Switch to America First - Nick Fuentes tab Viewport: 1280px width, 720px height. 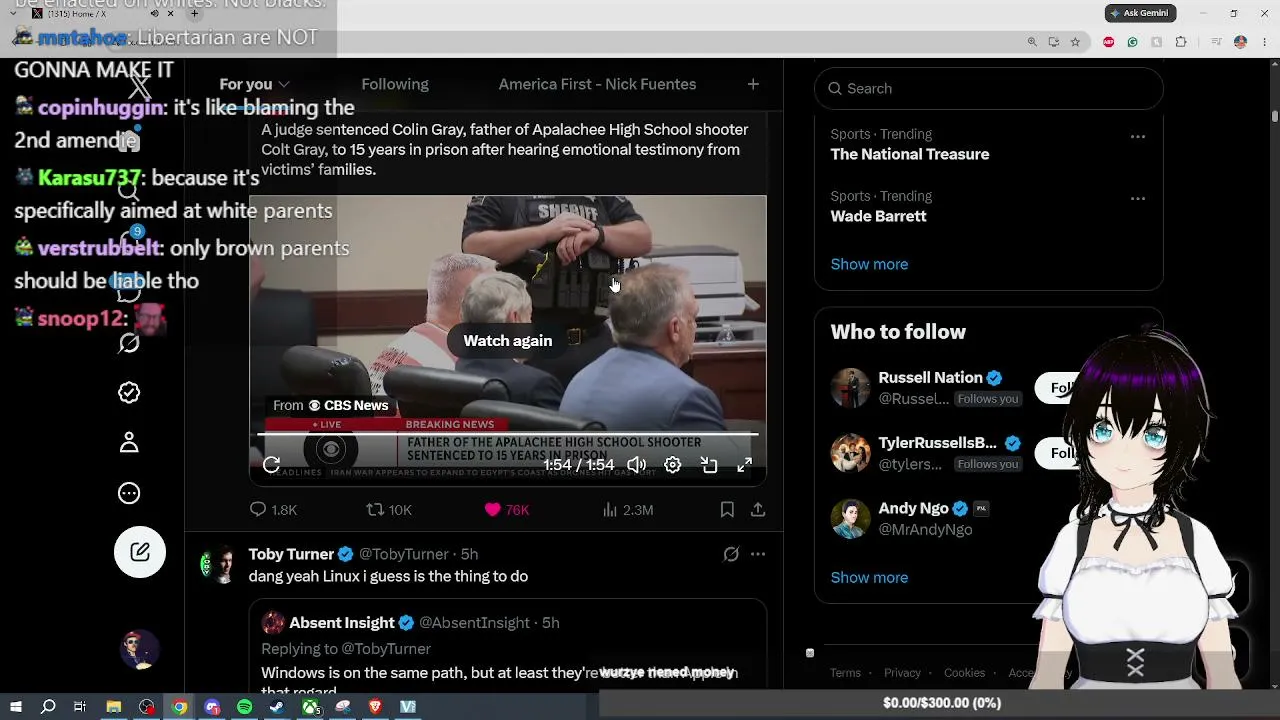597,84
